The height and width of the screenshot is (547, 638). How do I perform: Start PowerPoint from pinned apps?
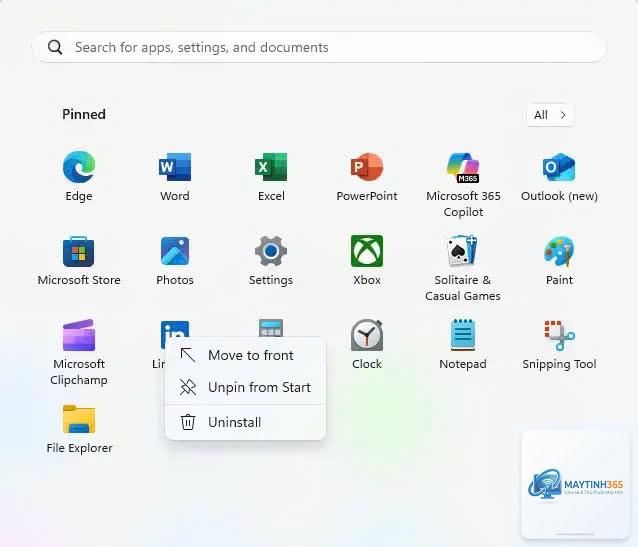367,167
